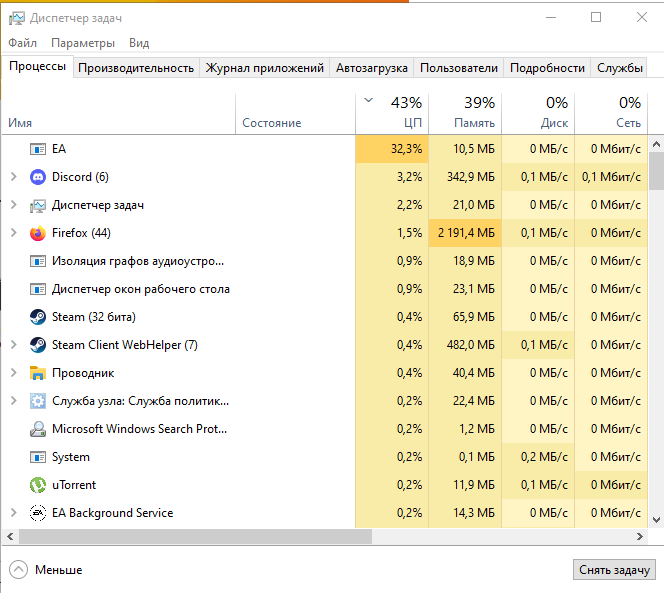Sort by the Имя column header
Screen dimensions: 664x593
coord(119,114)
